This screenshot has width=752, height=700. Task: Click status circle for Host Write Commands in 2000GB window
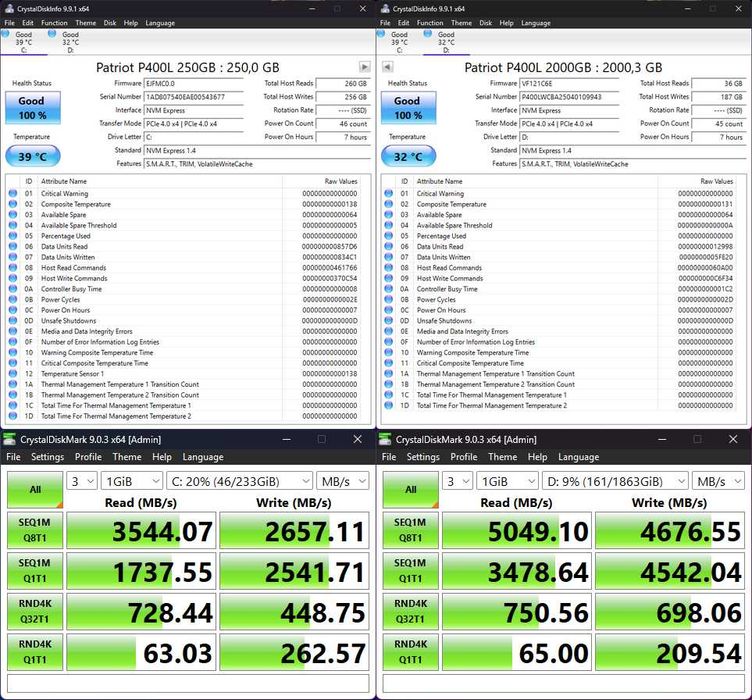388,278
